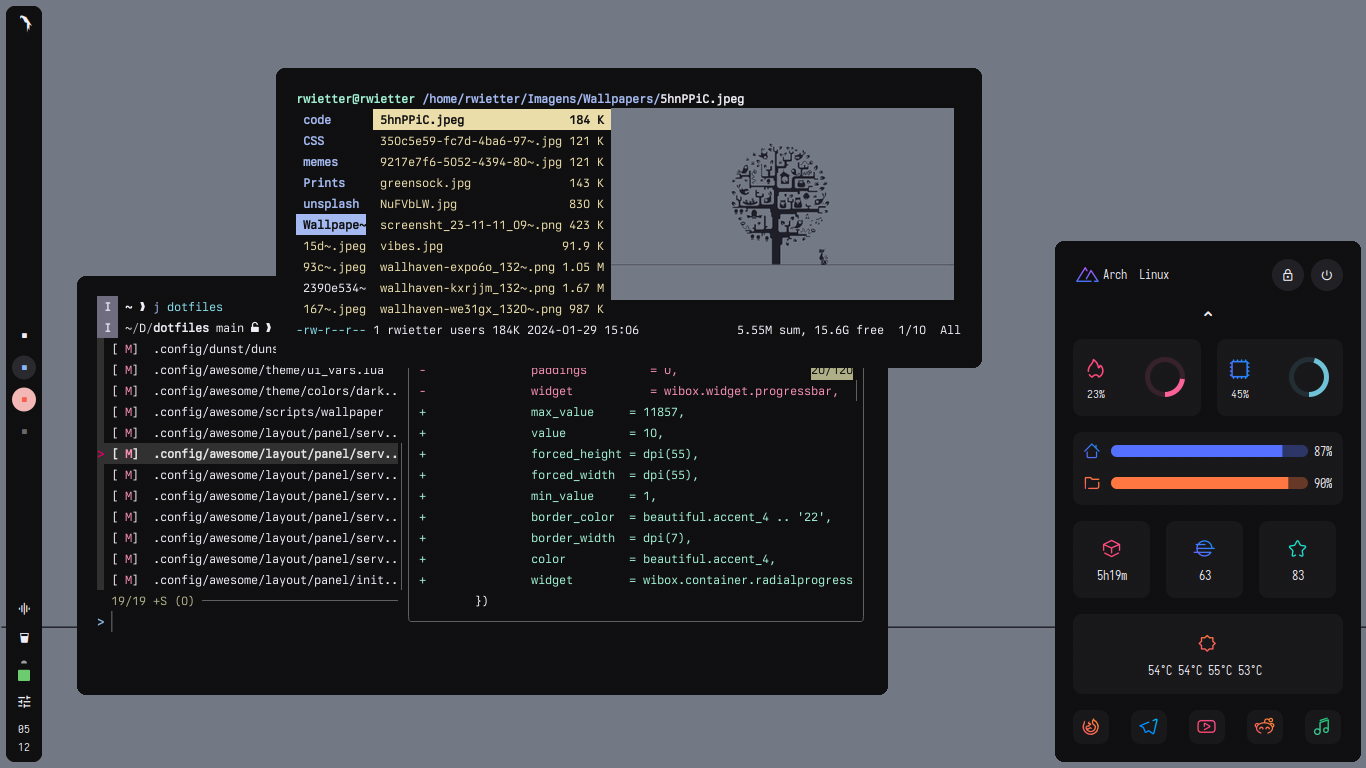Click the 54°C temperature readout text
The width and height of the screenshot is (1366, 768).
[x=1205, y=670]
